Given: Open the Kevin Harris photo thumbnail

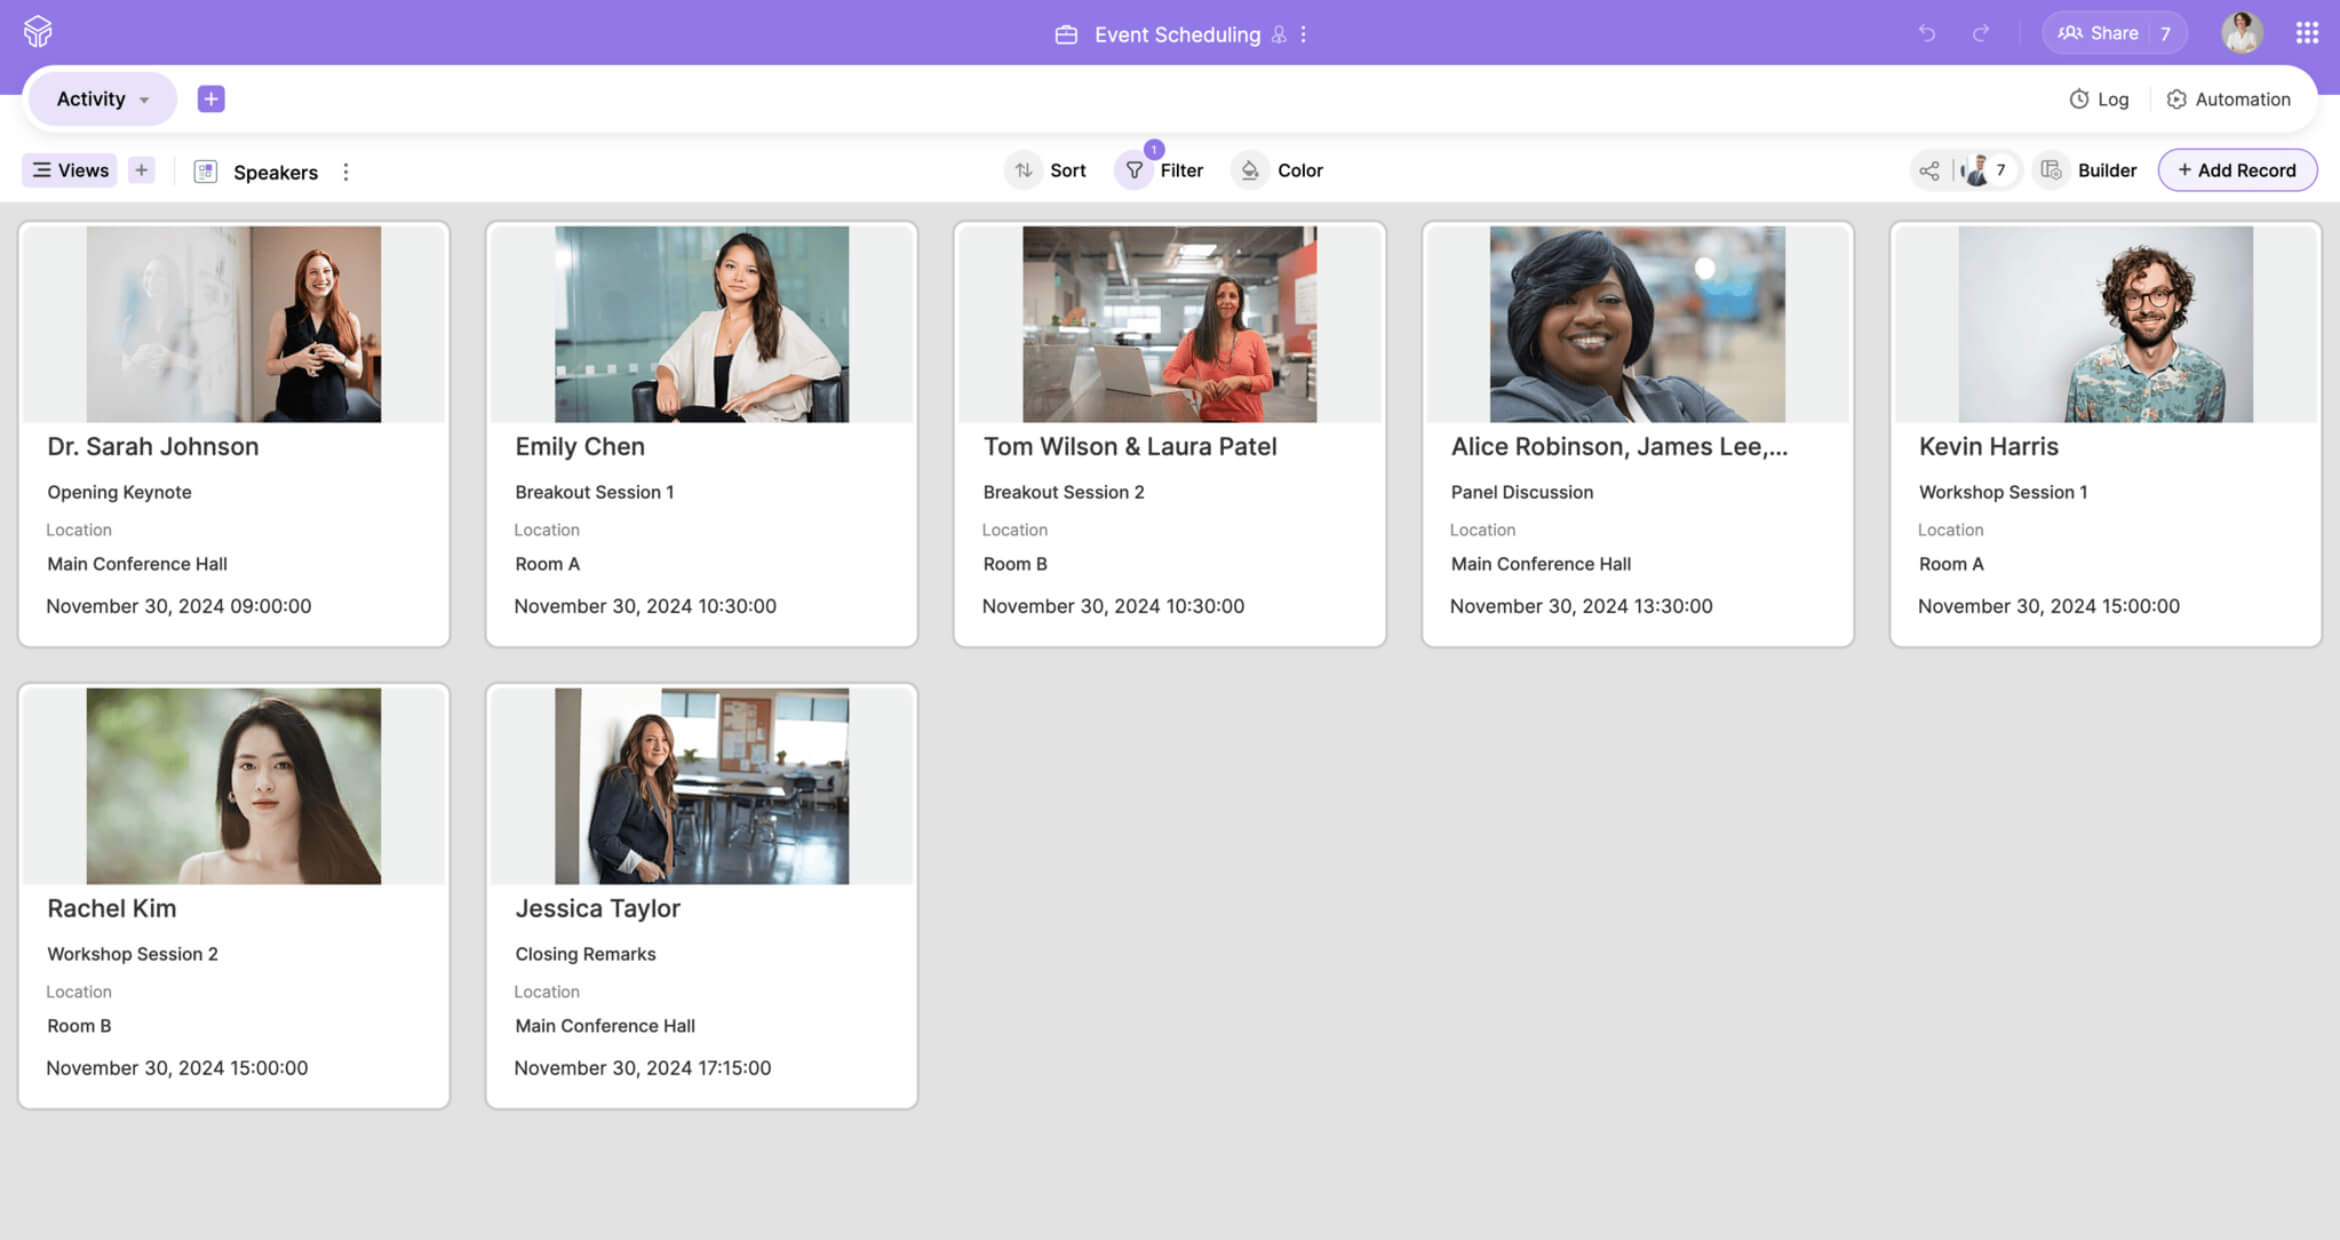Looking at the screenshot, I should 2105,324.
